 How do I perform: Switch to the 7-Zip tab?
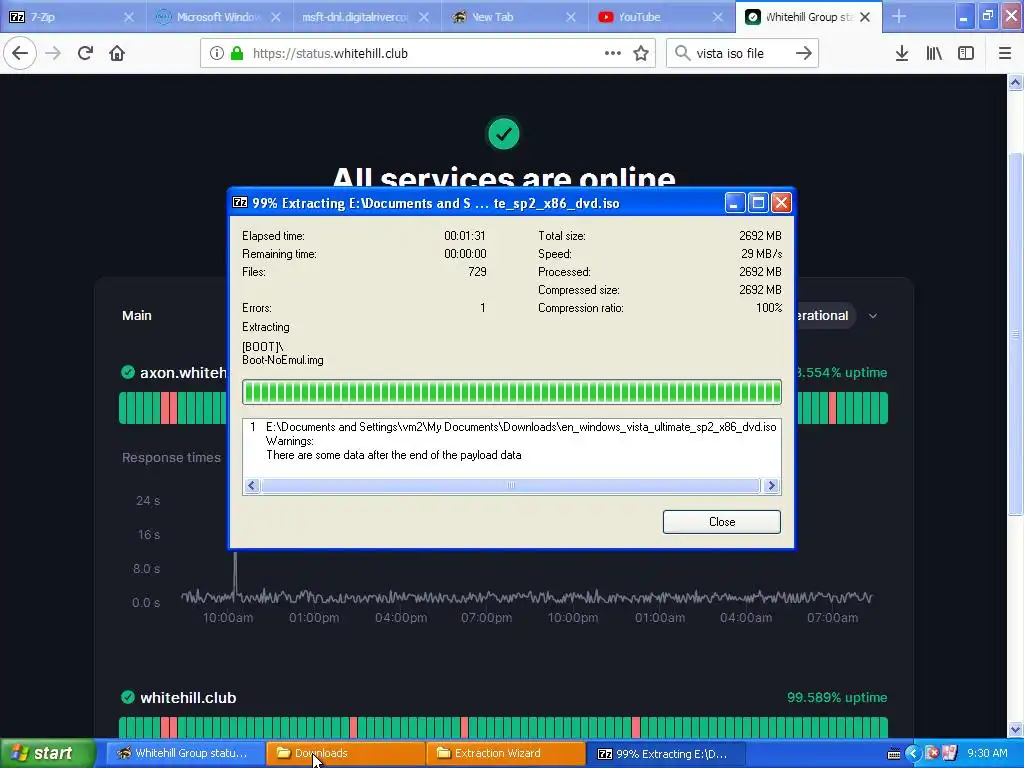(73, 17)
